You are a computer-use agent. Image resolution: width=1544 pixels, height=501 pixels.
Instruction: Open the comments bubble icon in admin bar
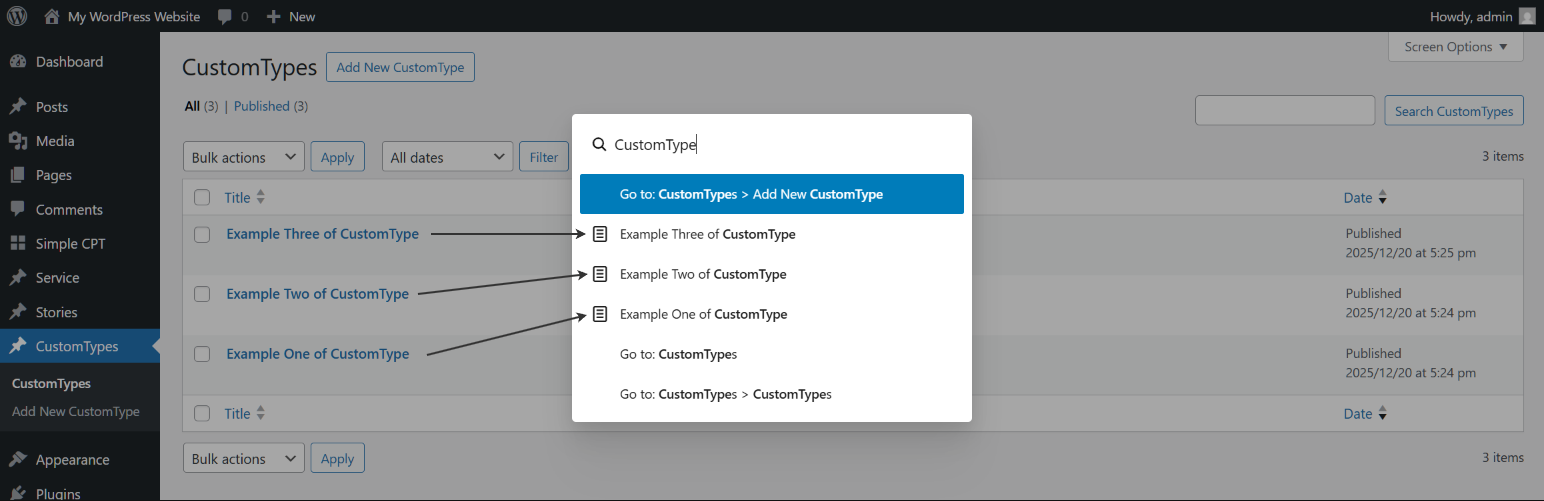pyautogui.click(x=225, y=16)
